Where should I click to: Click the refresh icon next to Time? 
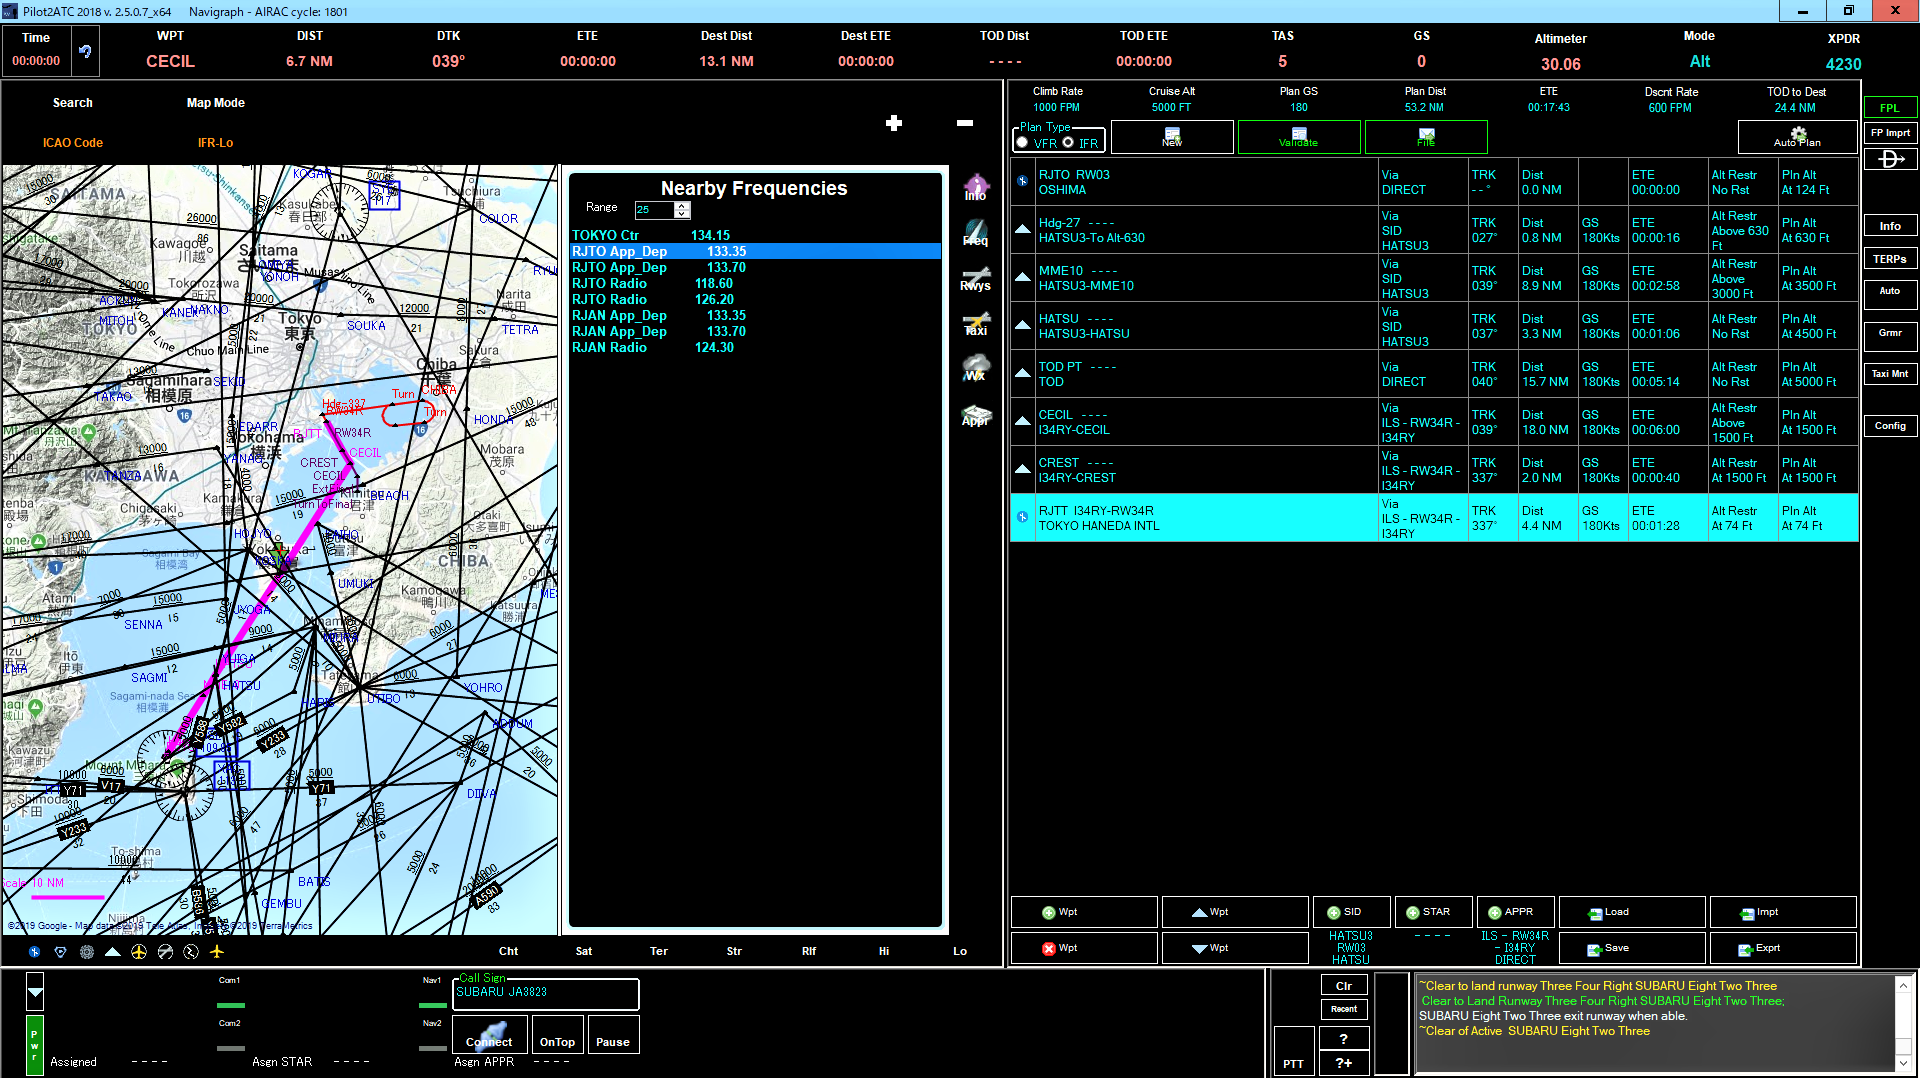coord(85,52)
